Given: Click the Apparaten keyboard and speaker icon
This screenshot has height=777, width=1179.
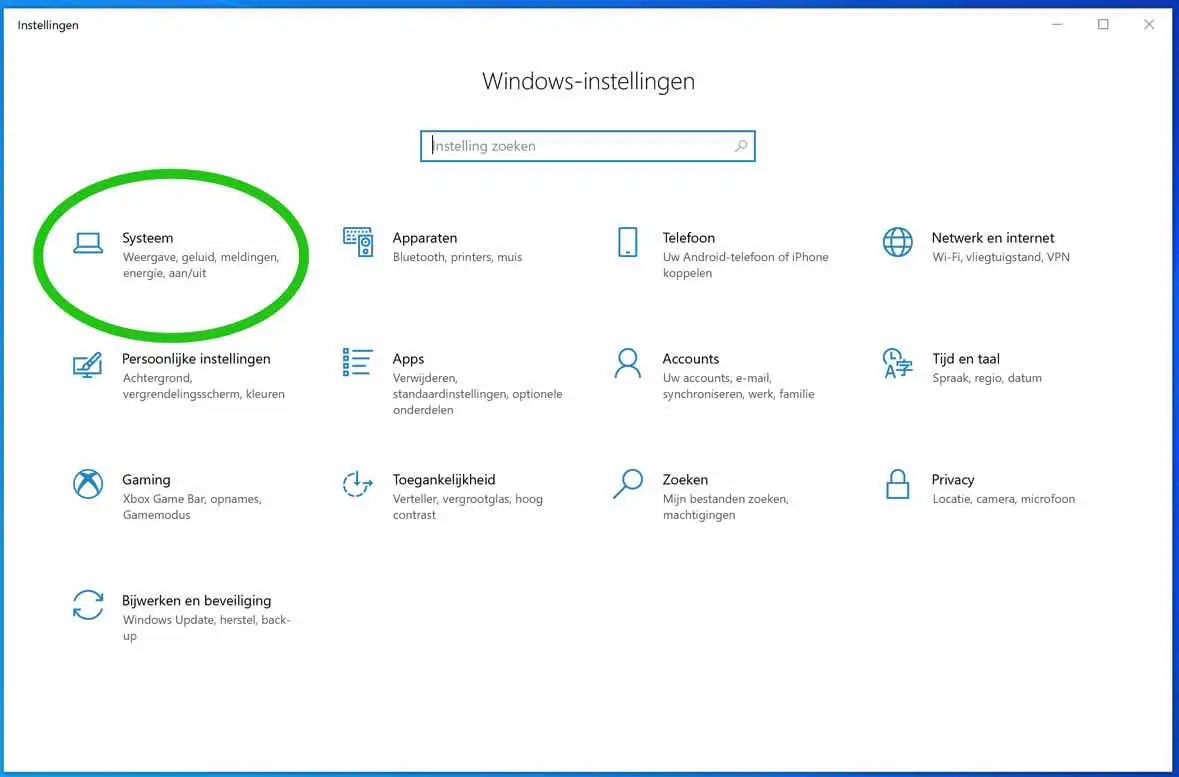Looking at the screenshot, I should click(358, 241).
